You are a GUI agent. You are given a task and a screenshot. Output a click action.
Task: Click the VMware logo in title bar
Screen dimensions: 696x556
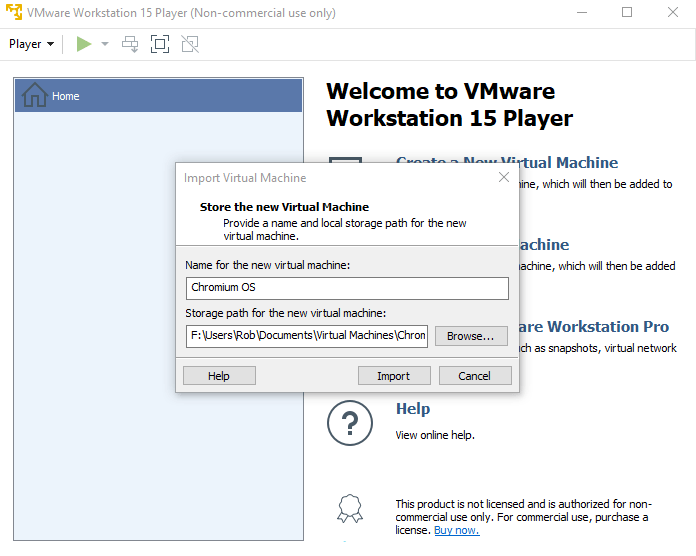coord(14,12)
